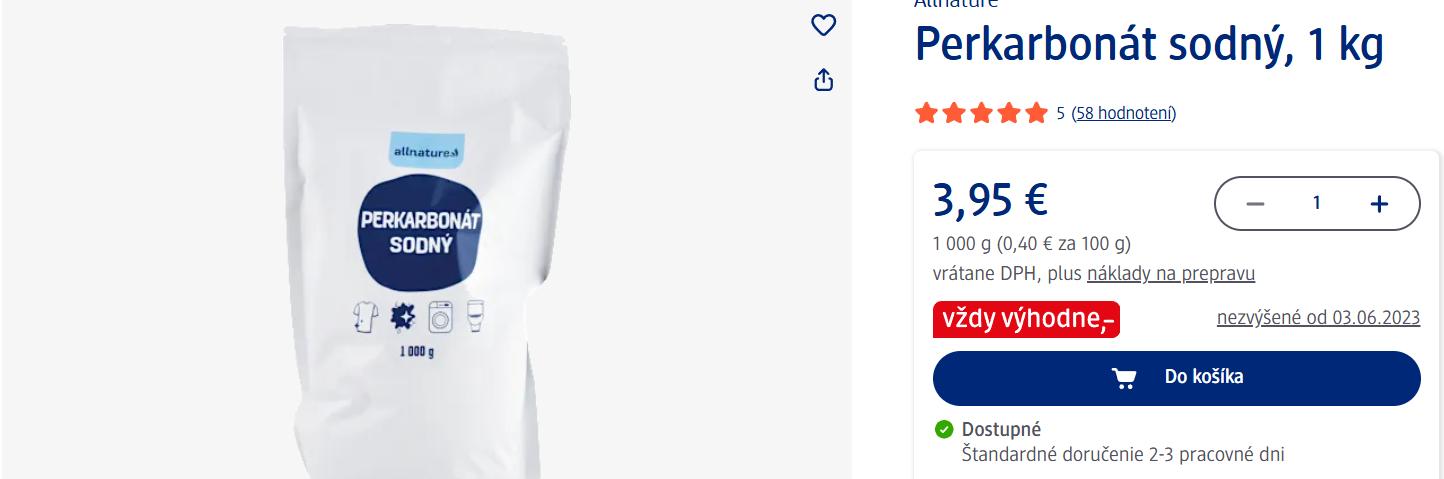Click Štandardné doručenie 2-3 pracovné dni text
Screen dimensions: 1444x479
point(1123,455)
